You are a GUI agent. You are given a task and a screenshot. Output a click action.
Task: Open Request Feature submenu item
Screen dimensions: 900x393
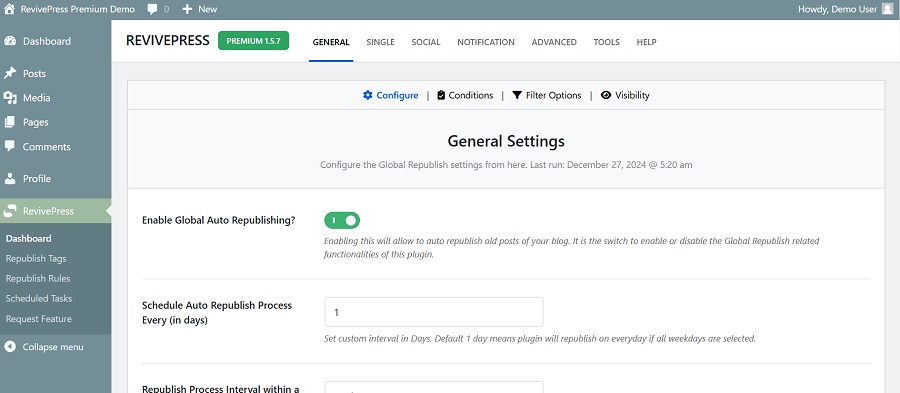point(38,319)
